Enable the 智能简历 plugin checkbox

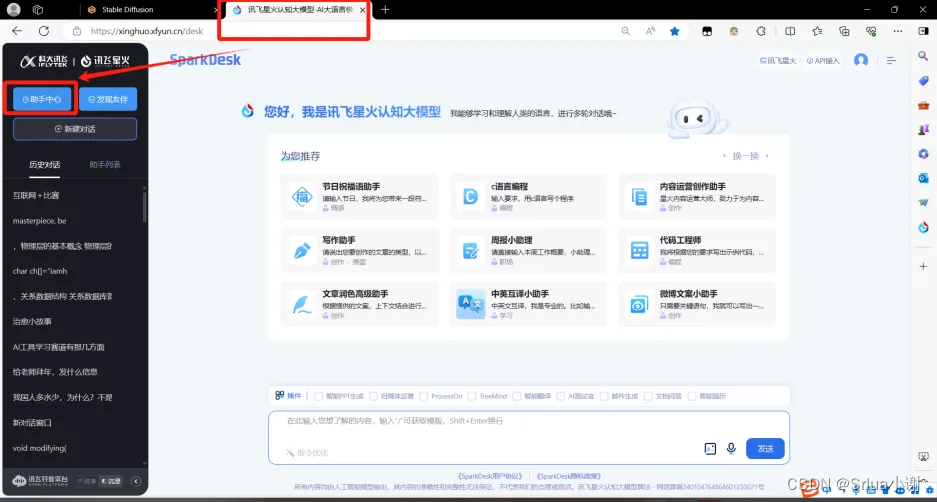pos(692,396)
